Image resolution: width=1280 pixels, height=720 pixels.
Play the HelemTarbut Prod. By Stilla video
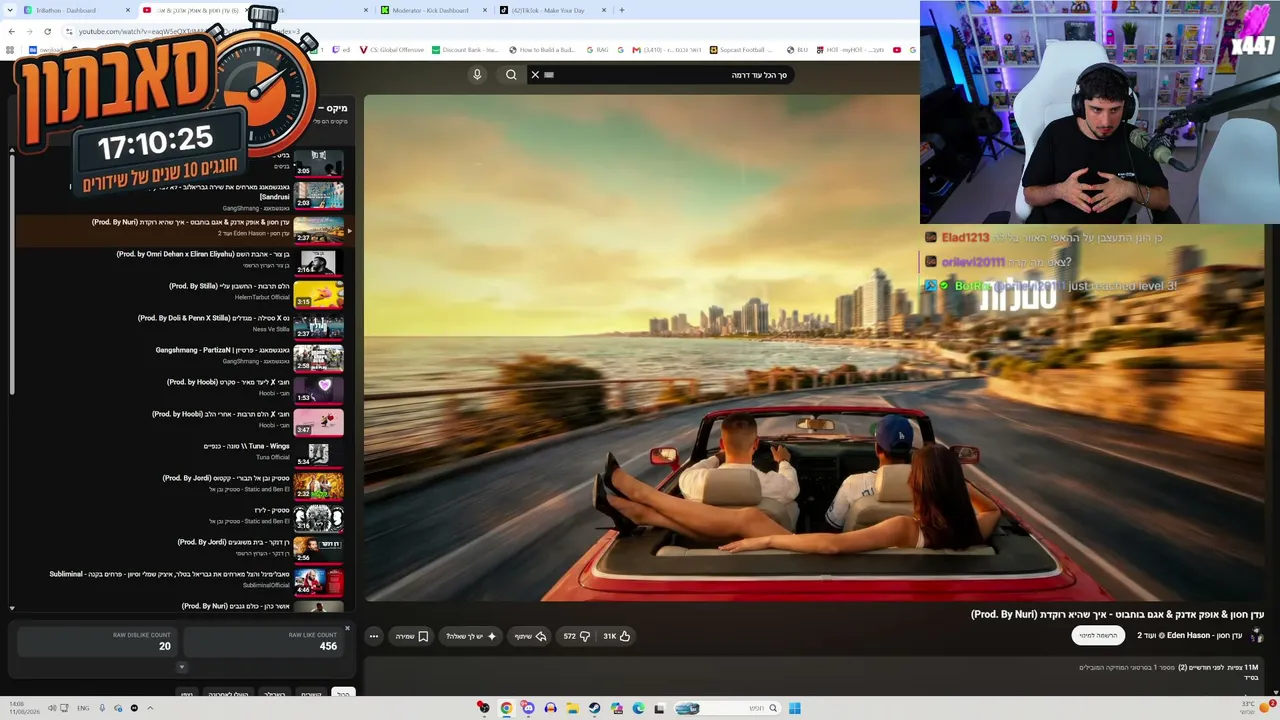pos(318,294)
